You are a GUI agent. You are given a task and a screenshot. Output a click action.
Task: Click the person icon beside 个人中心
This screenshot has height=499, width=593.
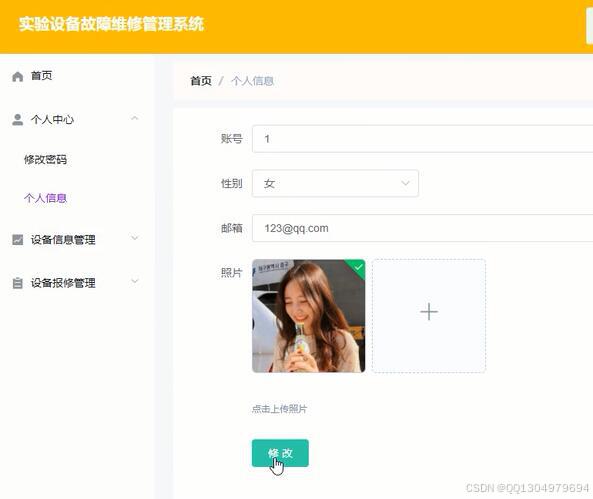point(17,120)
